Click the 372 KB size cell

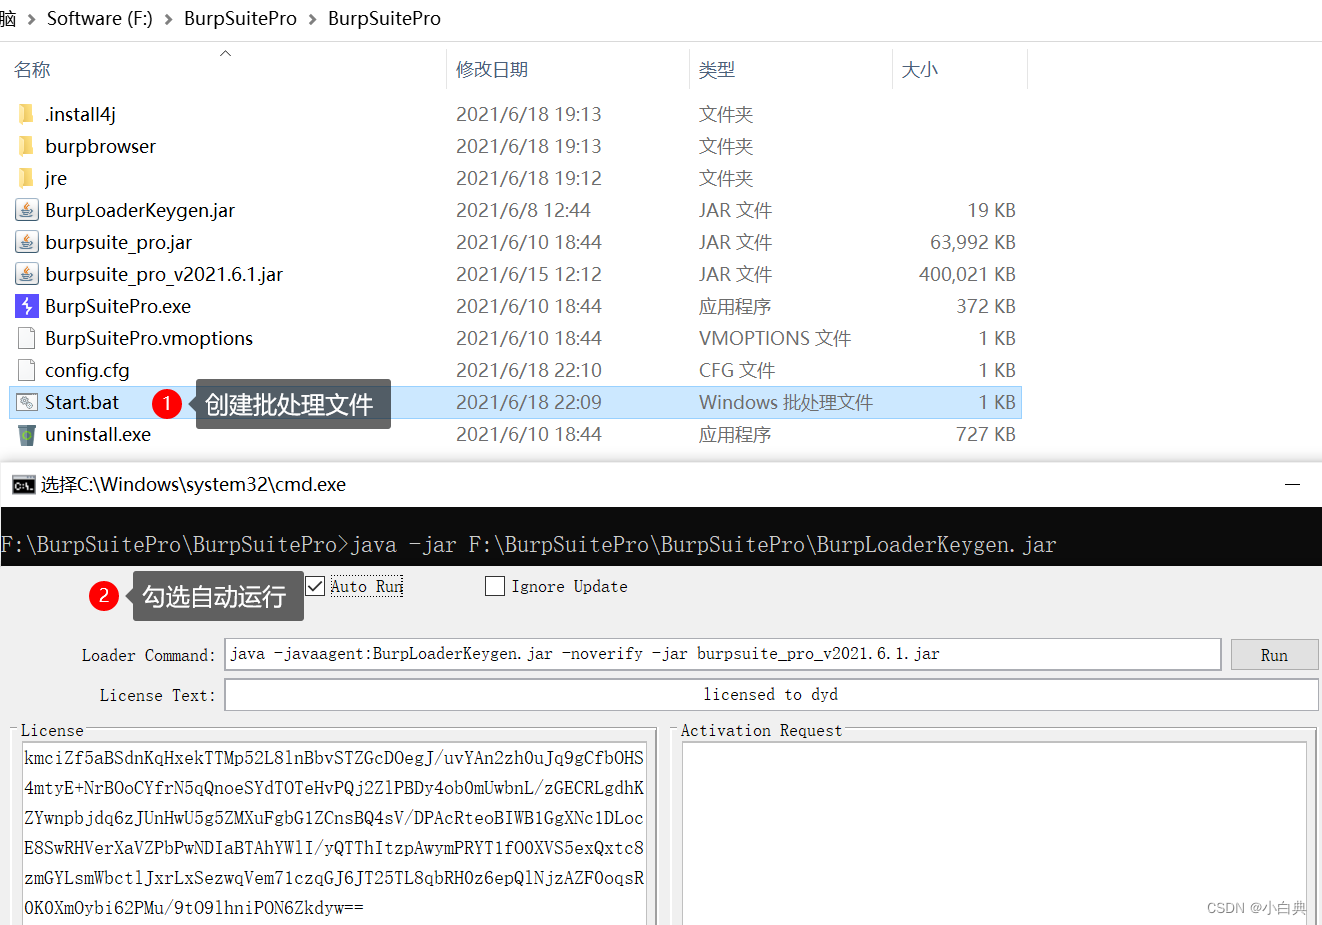986,306
